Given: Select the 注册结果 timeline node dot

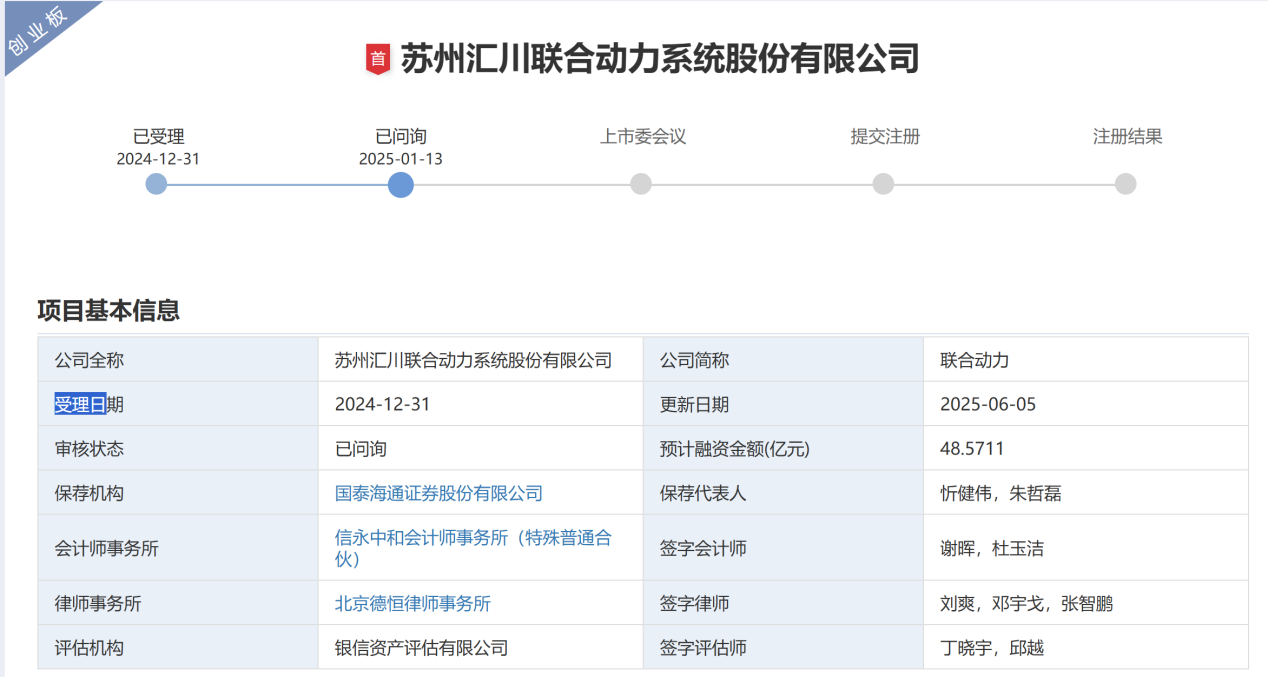Looking at the screenshot, I should (x=1126, y=184).
